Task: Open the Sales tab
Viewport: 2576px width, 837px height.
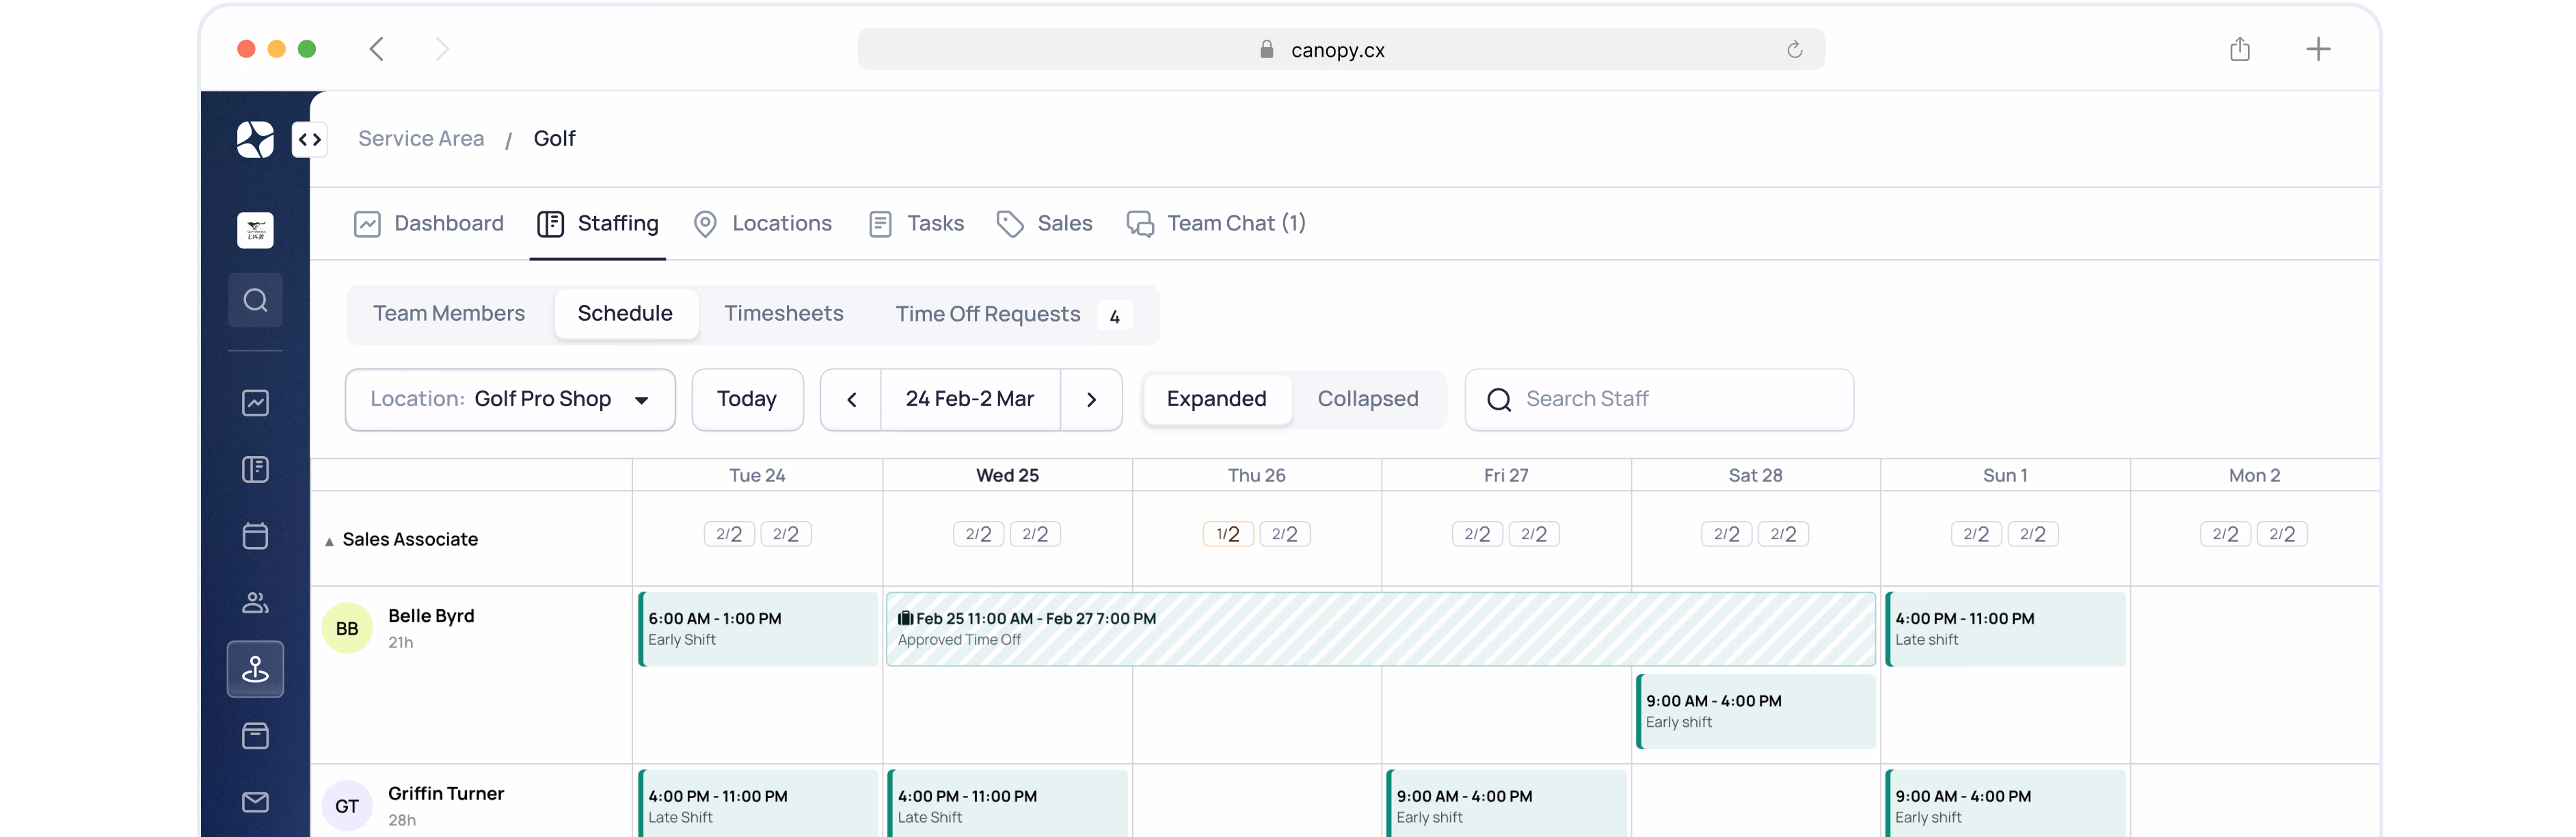Action: pos(1044,224)
